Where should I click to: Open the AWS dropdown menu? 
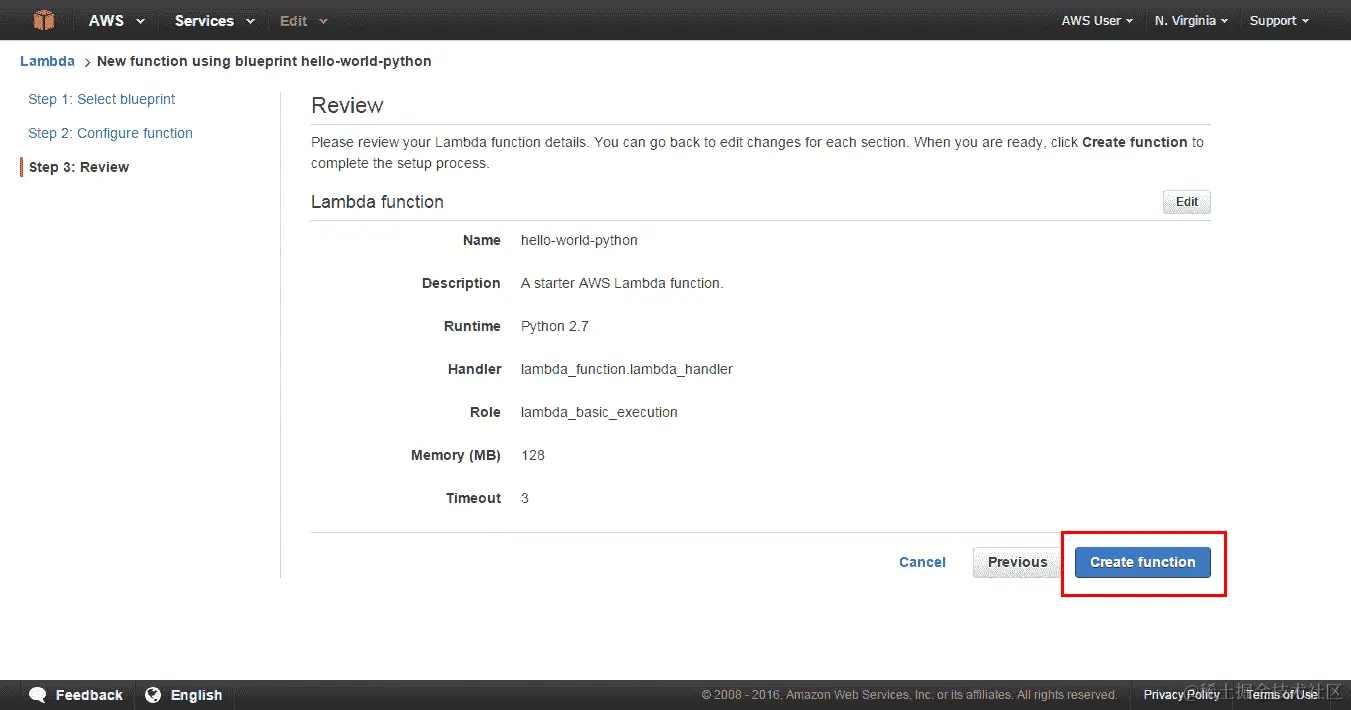click(x=116, y=20)
